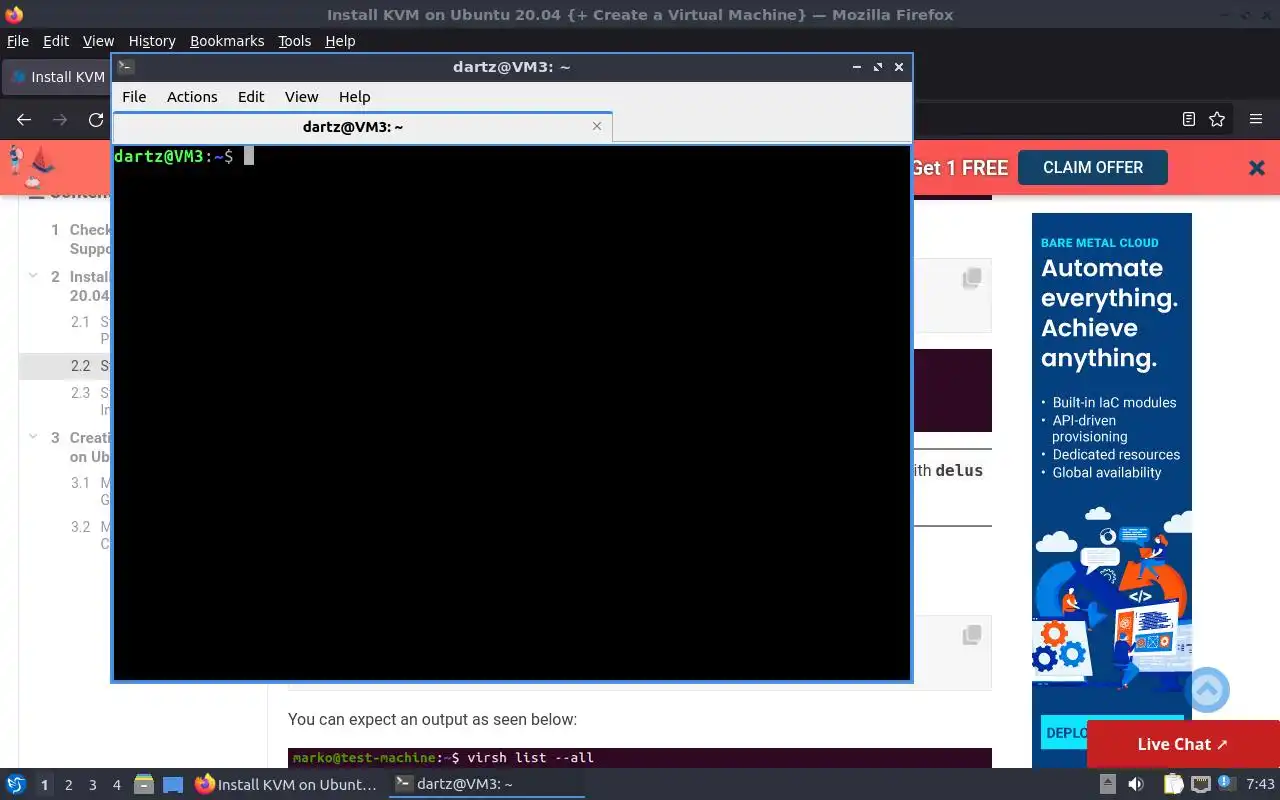Go to contents item 3.2

90,535
